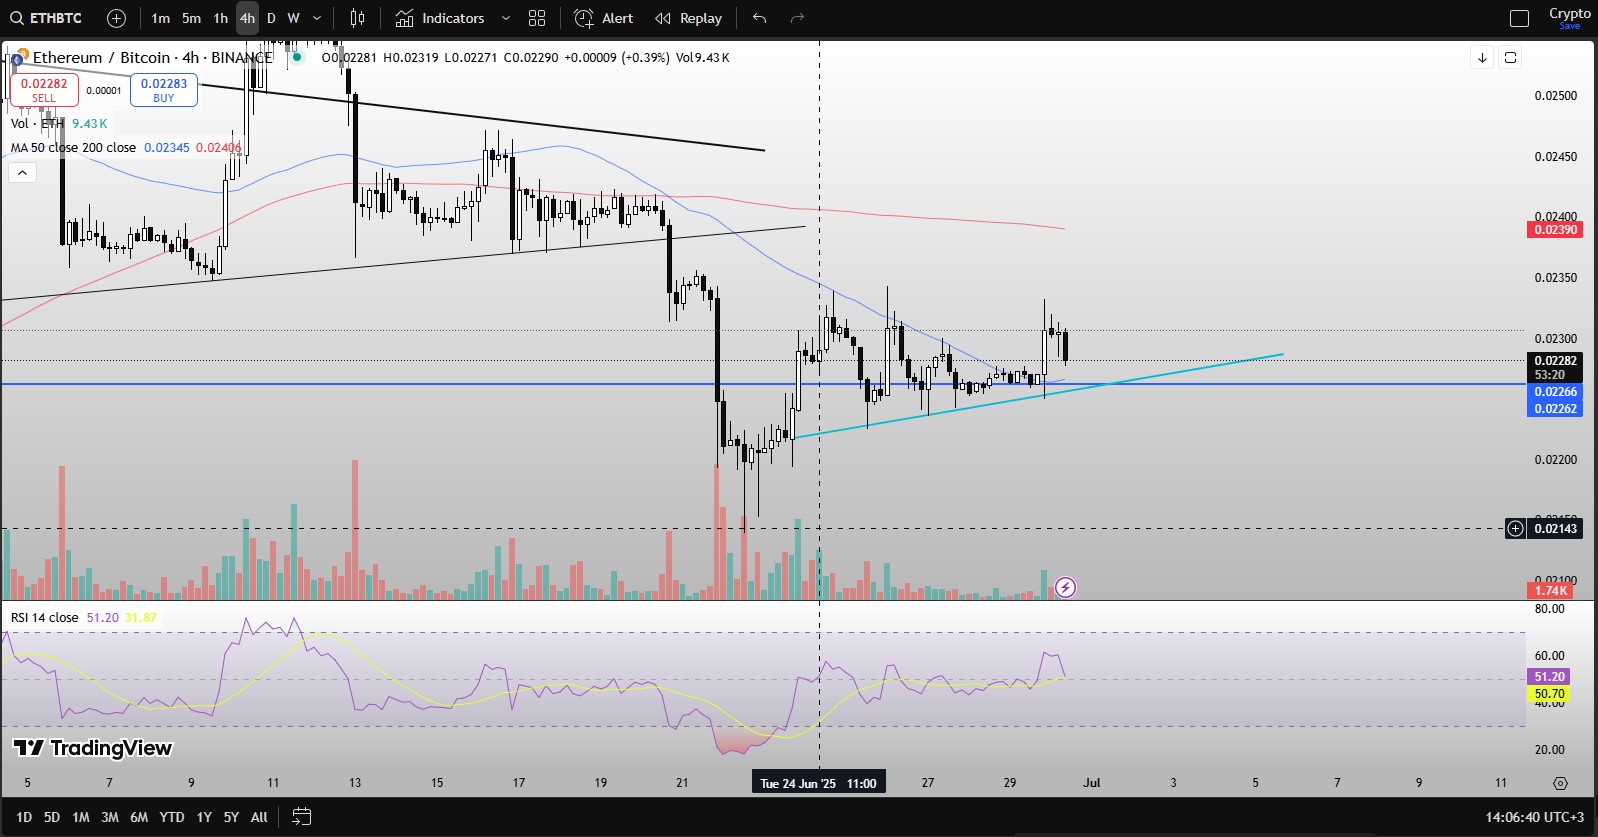Switch to the 1h timeframe

[x=221, y=18]
